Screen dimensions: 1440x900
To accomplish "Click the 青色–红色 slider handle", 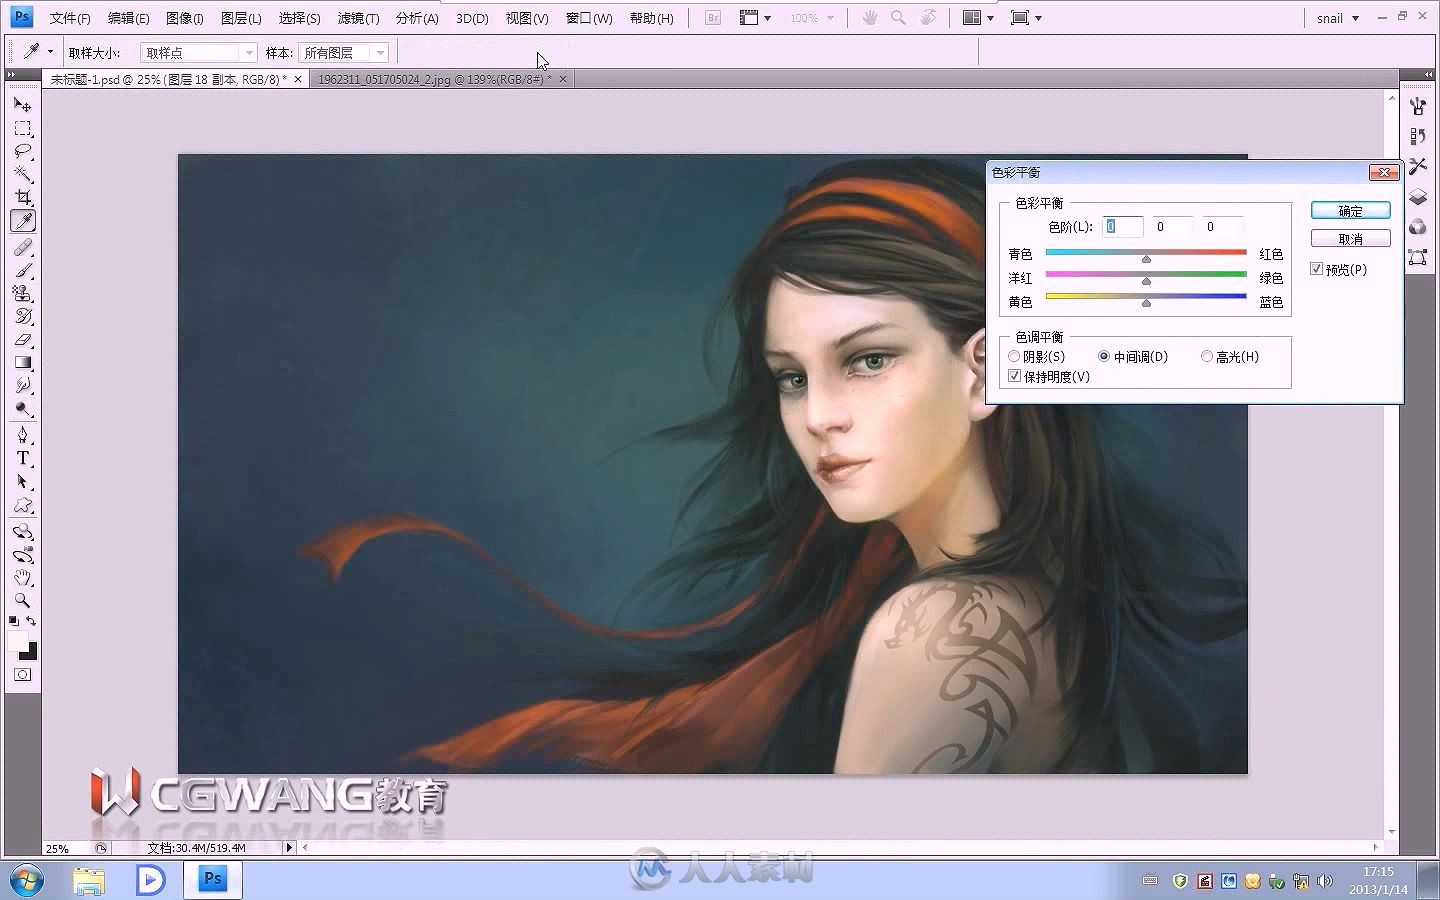I will 1146,259.
